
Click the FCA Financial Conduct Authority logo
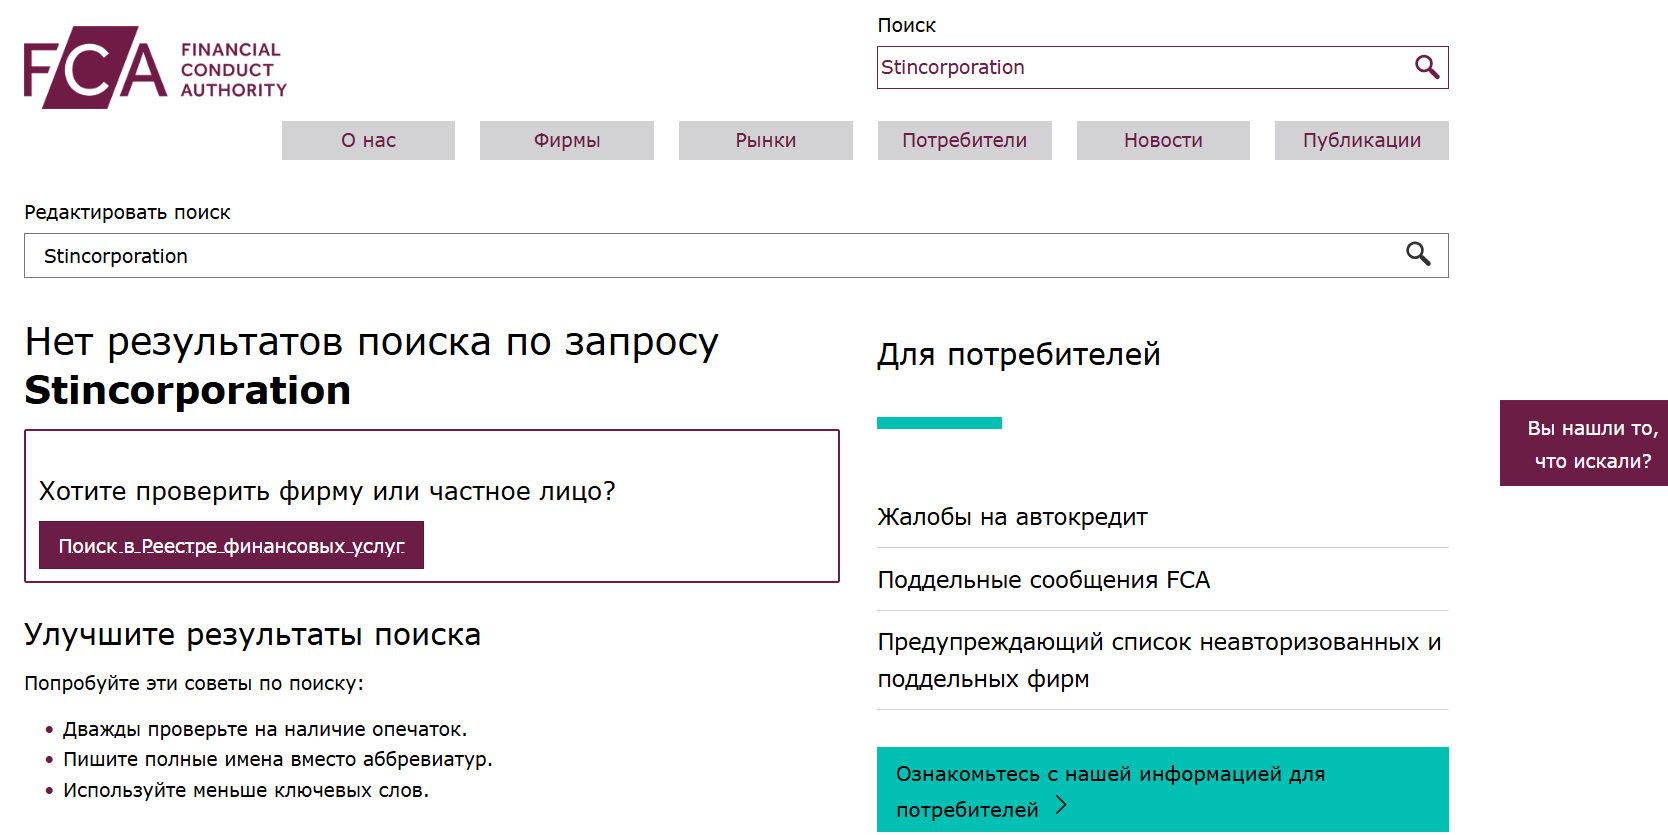pyautogui.click(x=155, y=68)
